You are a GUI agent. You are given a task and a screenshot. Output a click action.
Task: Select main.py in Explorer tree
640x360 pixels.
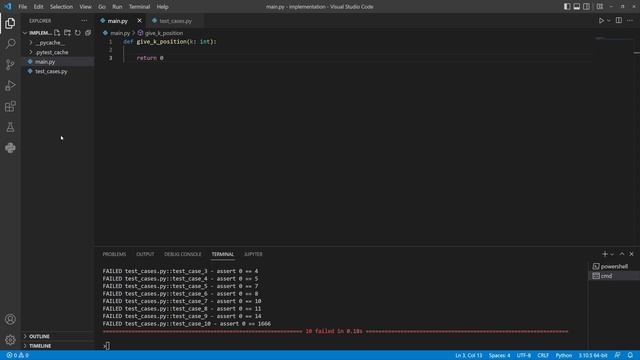pyautogui.click(x=58, y=62)
